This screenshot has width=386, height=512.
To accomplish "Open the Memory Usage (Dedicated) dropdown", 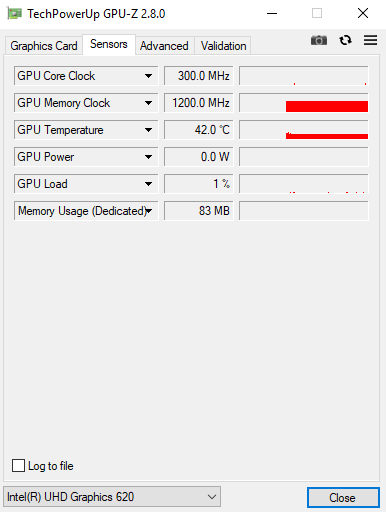I will 149,211.
